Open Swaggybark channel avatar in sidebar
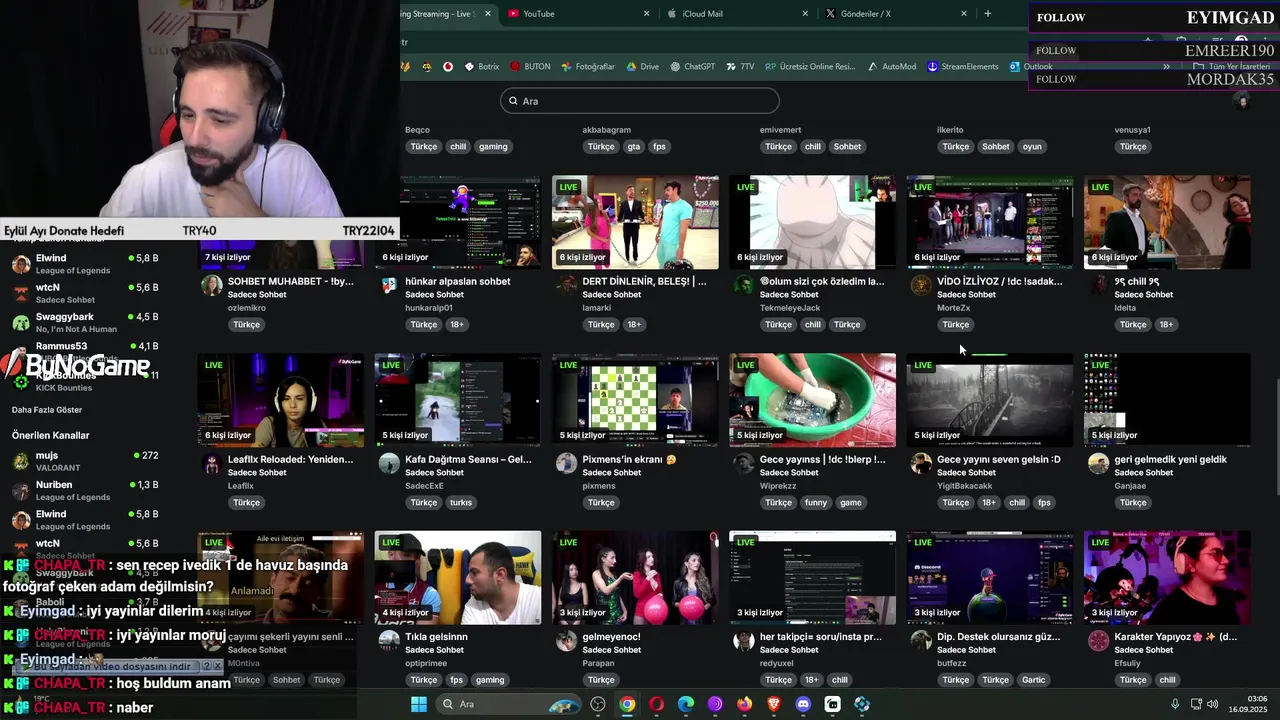The image size is (1280, 720). click(20, 323)
